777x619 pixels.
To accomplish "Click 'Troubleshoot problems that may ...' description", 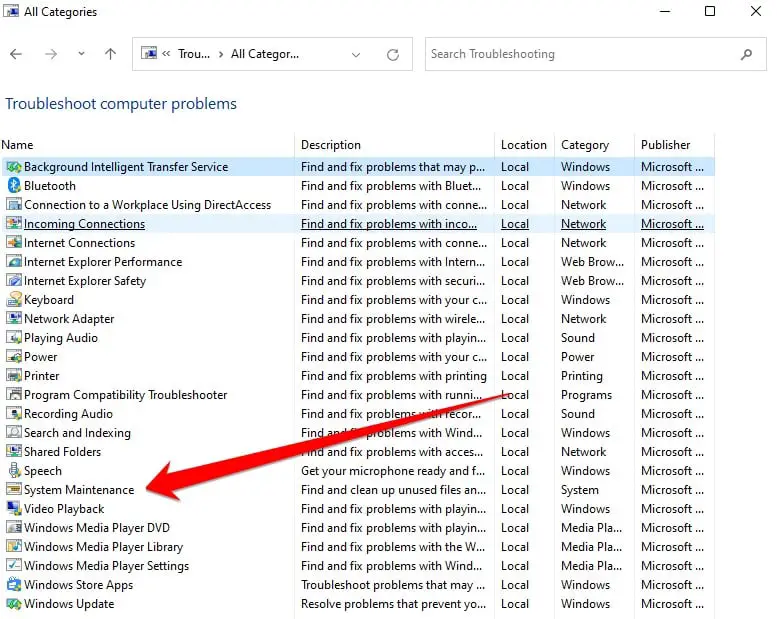I will pos(393,585).
